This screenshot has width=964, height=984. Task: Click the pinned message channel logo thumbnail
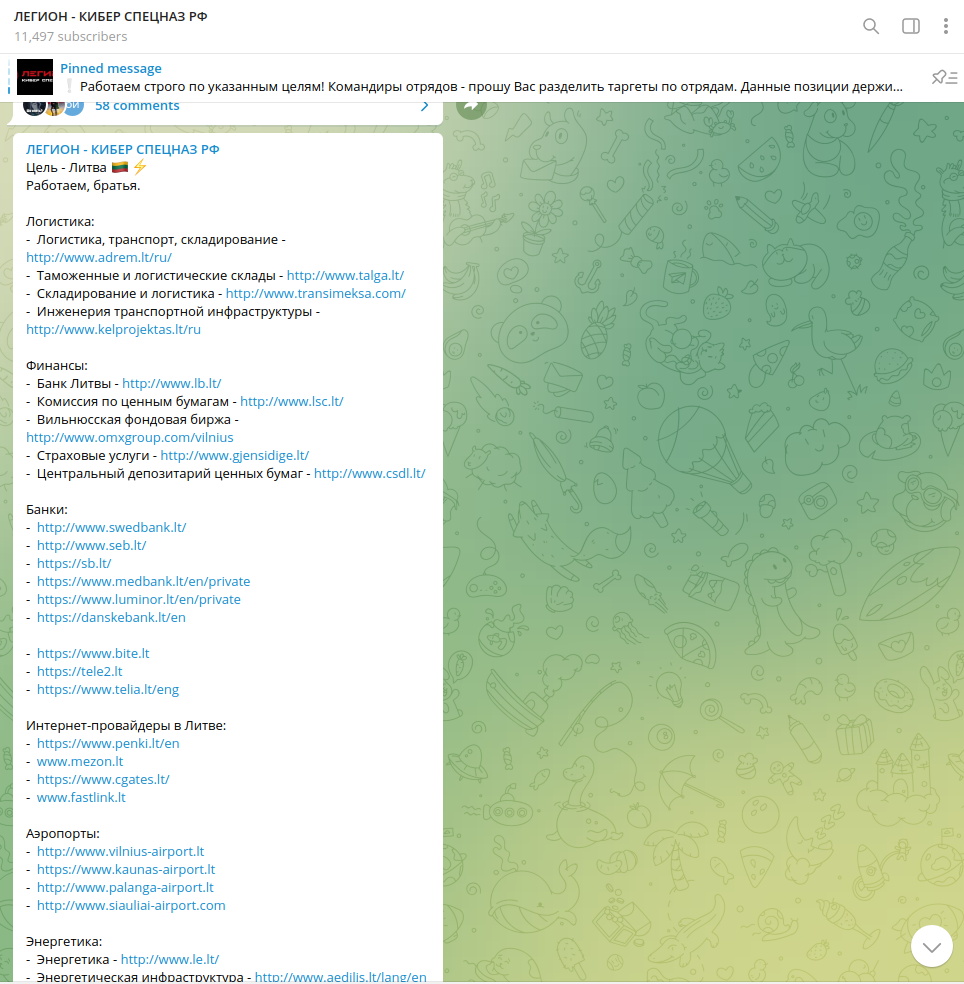(35, 78)
